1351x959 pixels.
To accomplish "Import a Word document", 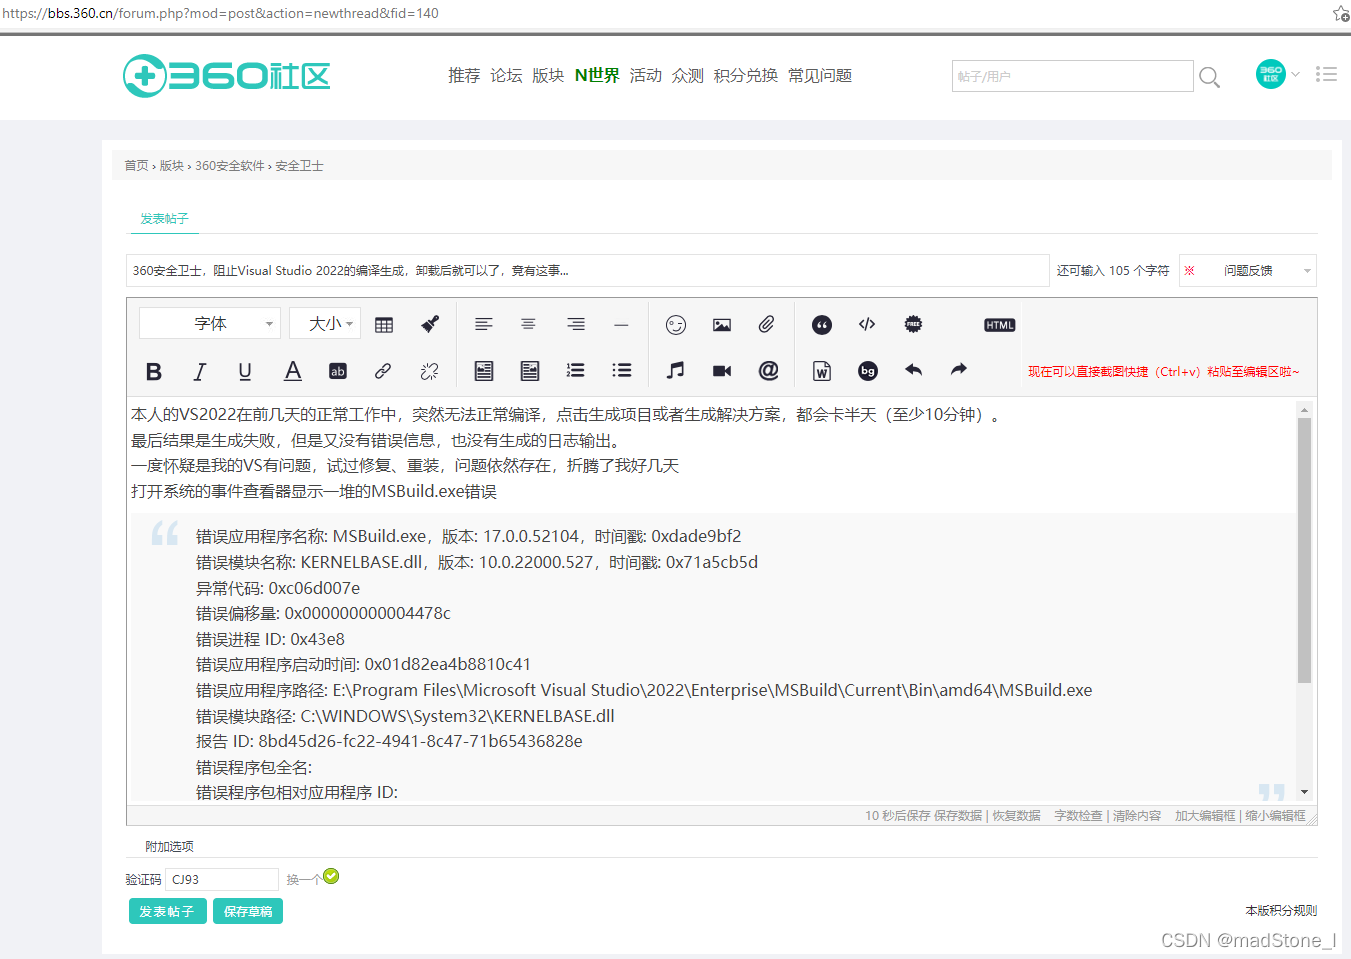I will coord(822,371).
